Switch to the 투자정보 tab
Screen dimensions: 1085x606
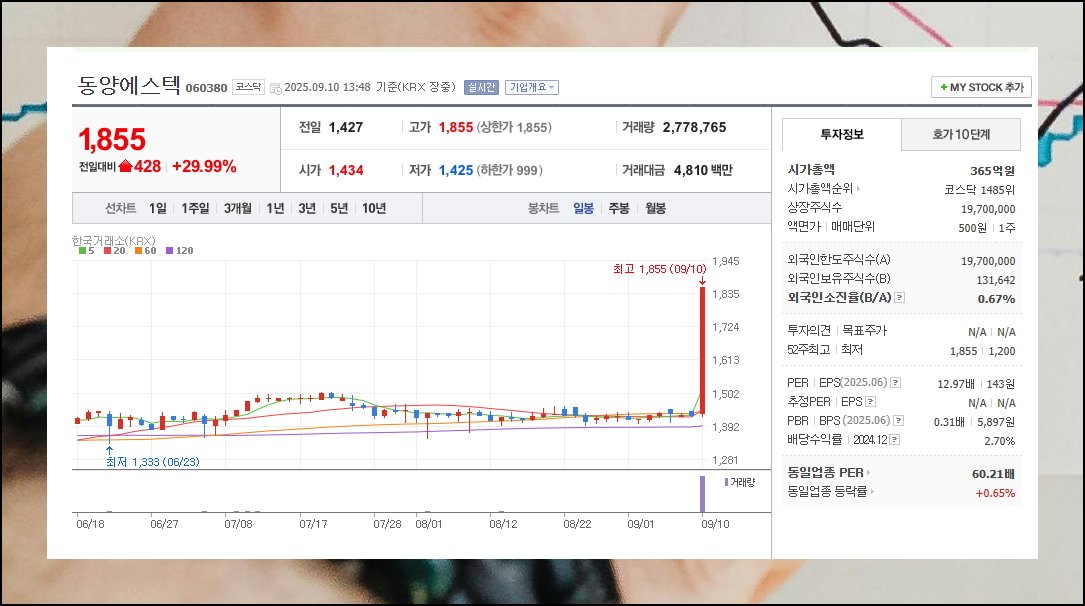[841, 134]
